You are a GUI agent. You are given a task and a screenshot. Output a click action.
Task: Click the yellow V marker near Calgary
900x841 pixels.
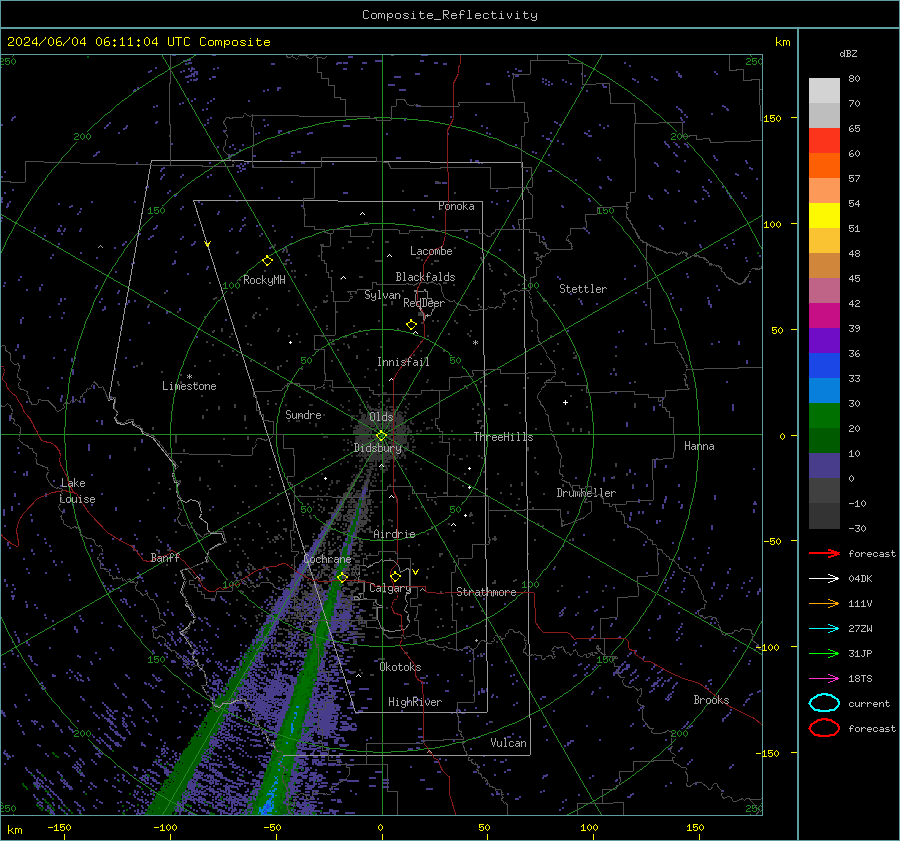pyautogui.click(x=416, y=572)
